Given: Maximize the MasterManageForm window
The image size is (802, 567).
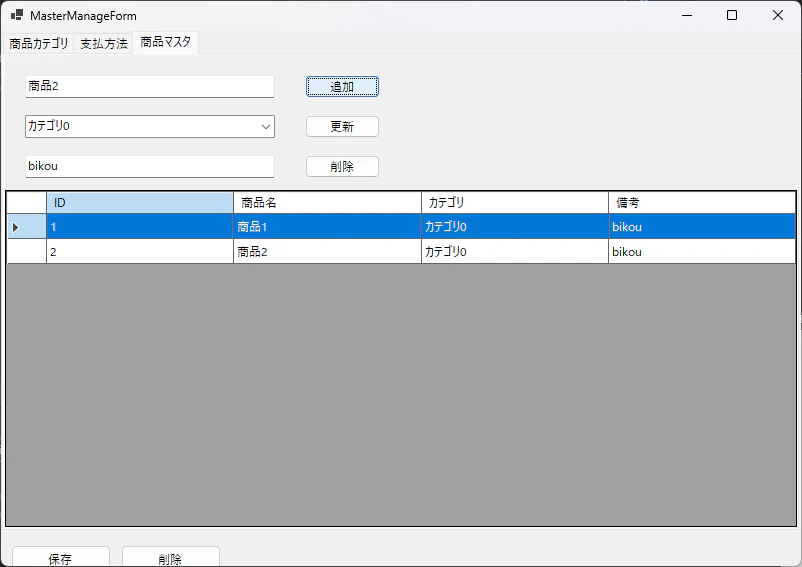Looking at the screenshot, I should pyautogui.click(x=732, y=15).
